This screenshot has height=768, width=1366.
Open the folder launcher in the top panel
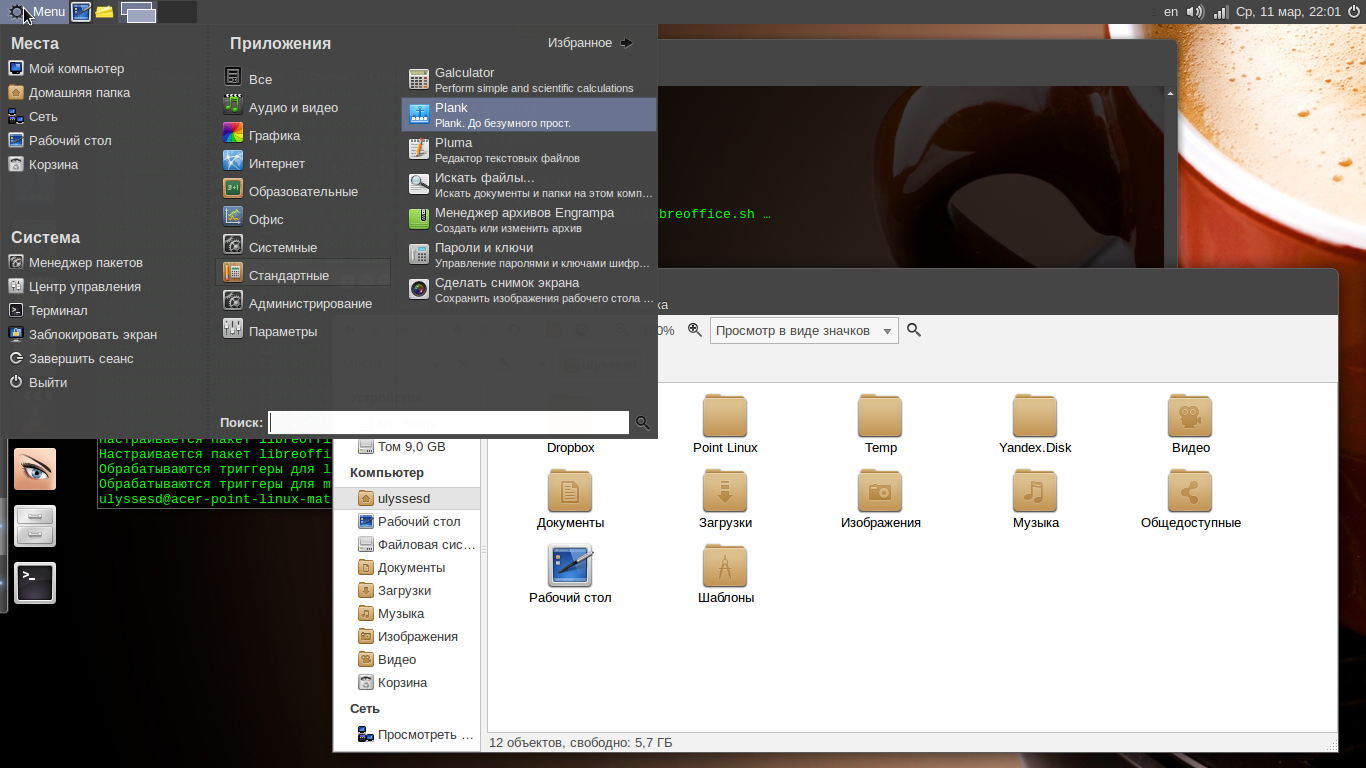(104, 12)
